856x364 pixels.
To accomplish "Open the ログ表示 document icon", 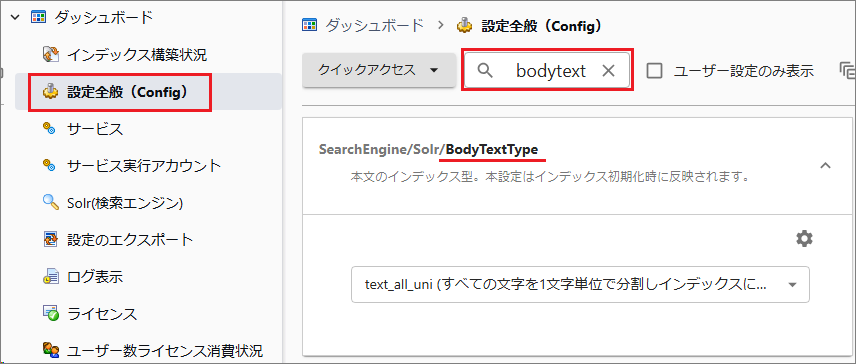I will pyautogui.click(x=50, y=277).
